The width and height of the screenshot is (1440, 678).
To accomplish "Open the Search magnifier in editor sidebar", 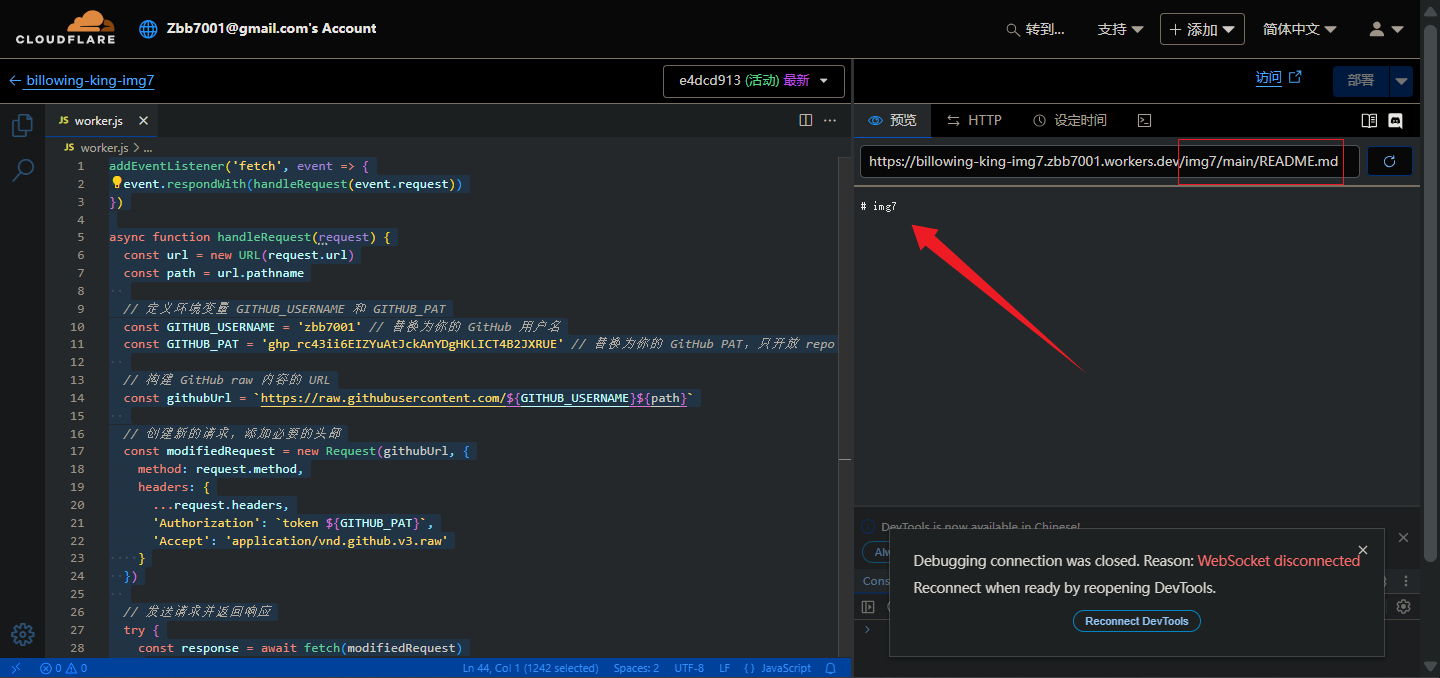I will point(22,170).
